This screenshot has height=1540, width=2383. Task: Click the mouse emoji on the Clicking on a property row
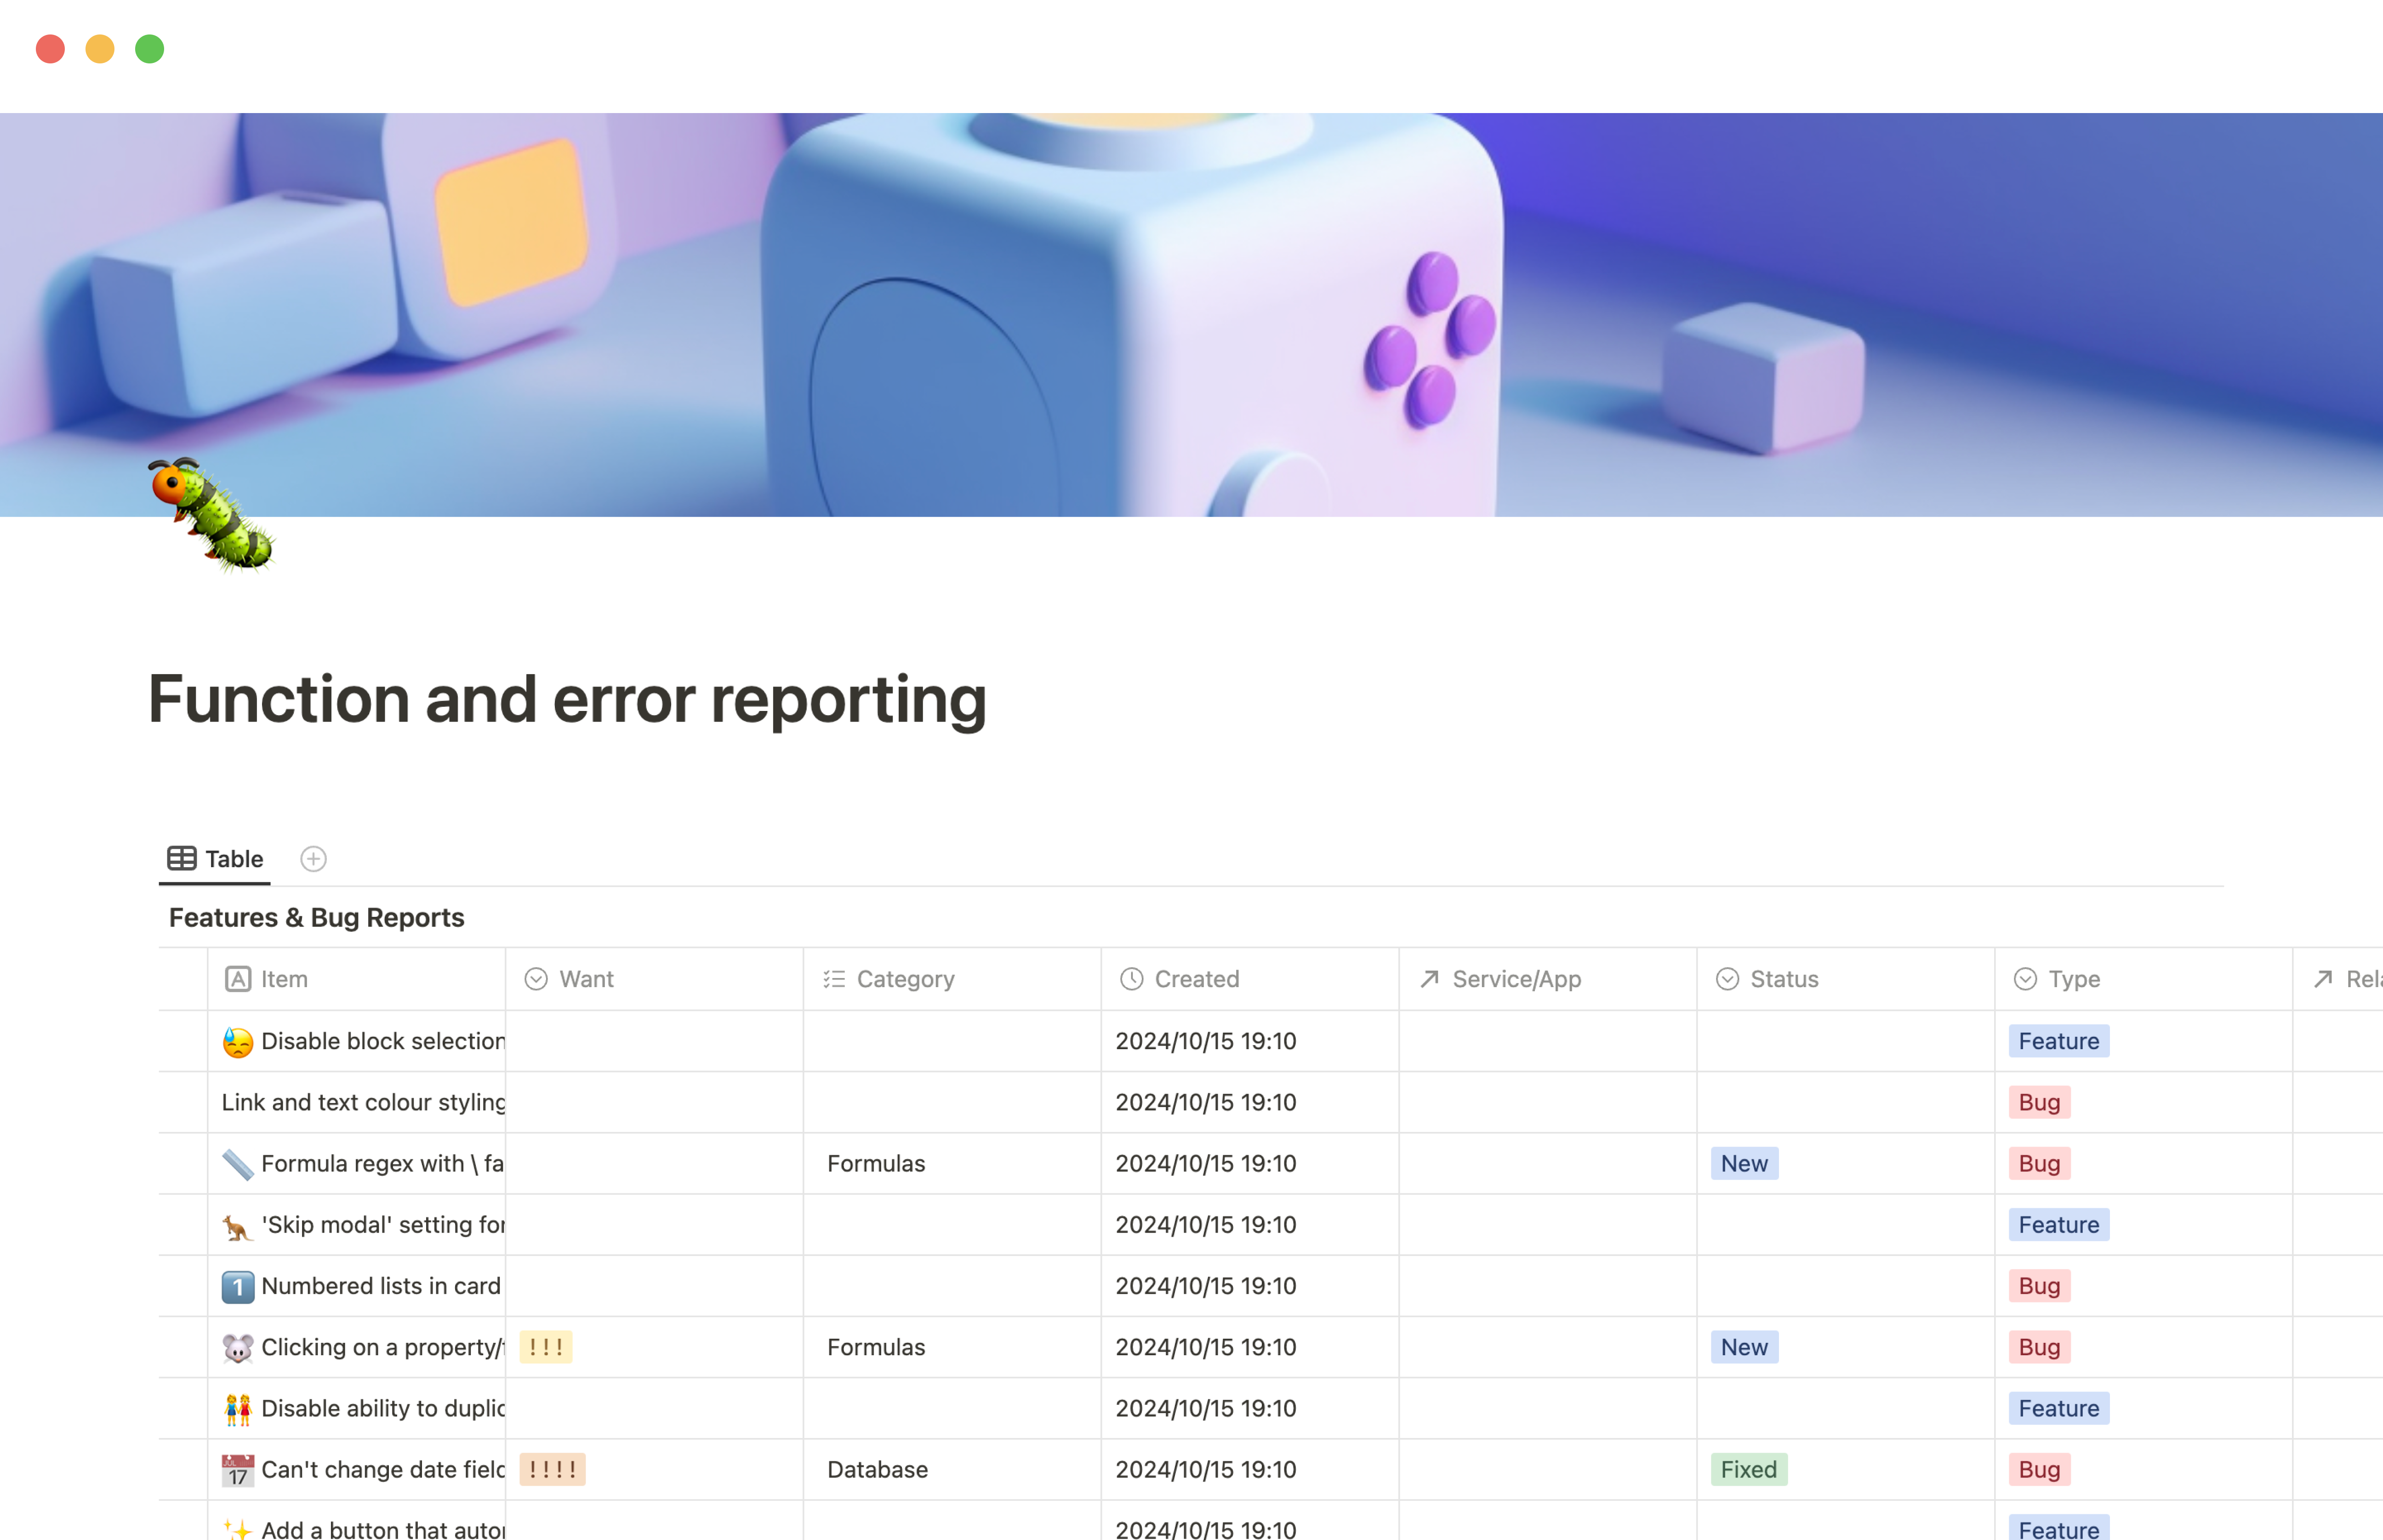[x=237, y=1348]
